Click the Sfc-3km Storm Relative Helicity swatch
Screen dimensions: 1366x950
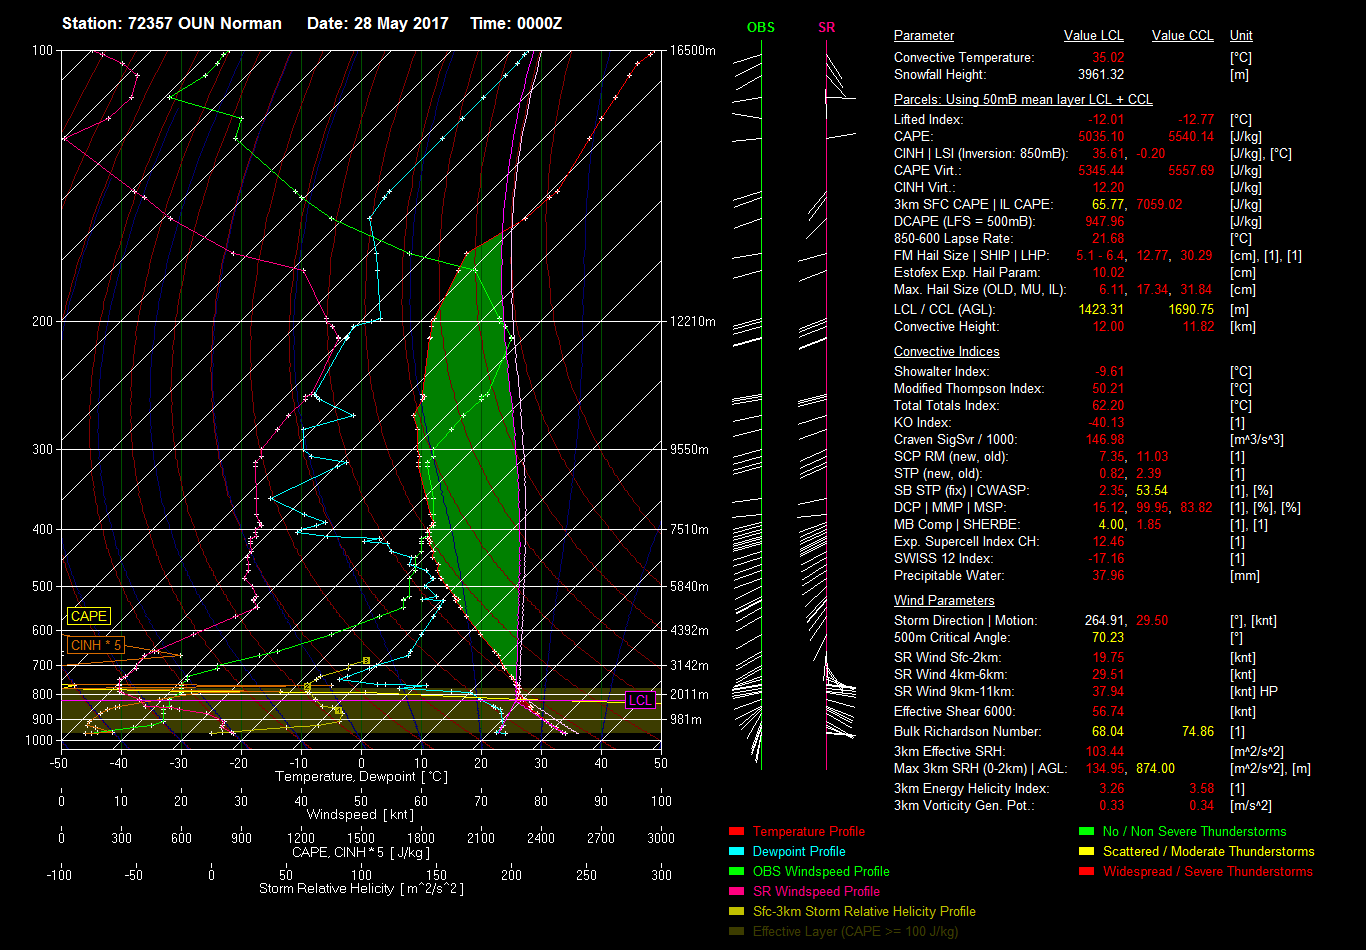pos(737,911)
